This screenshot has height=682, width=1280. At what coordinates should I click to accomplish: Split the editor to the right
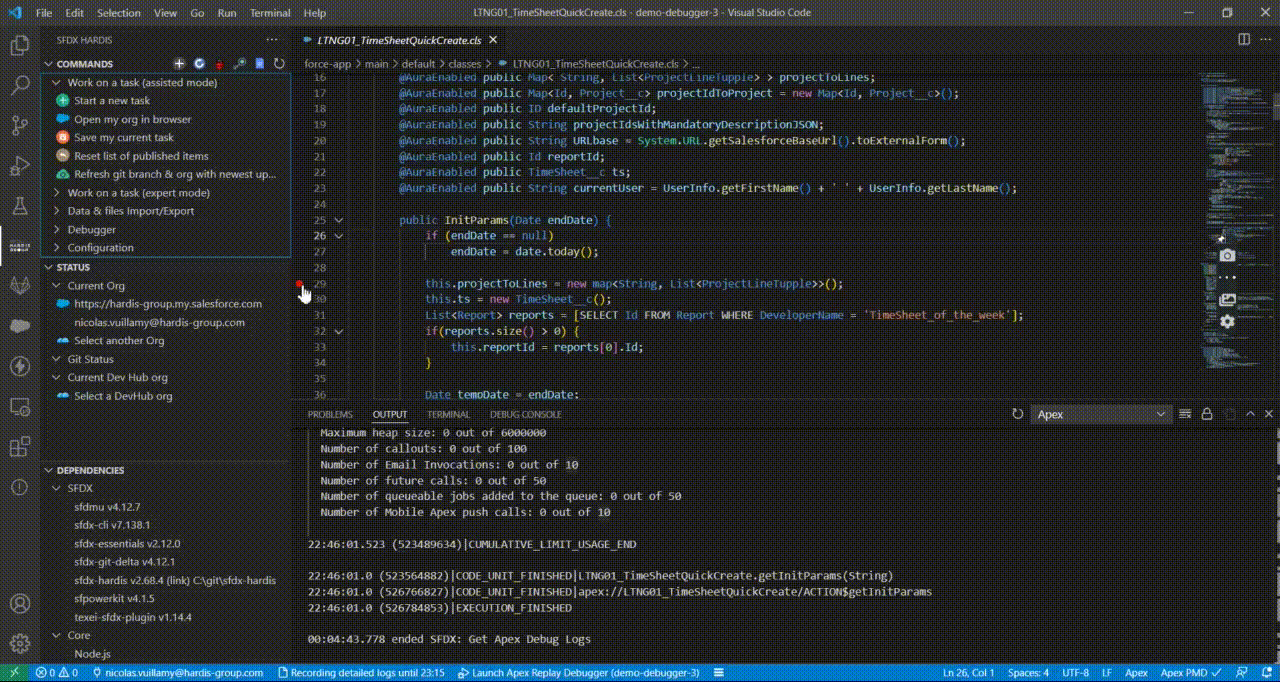pyautogui.click(x=1244, y=40)
